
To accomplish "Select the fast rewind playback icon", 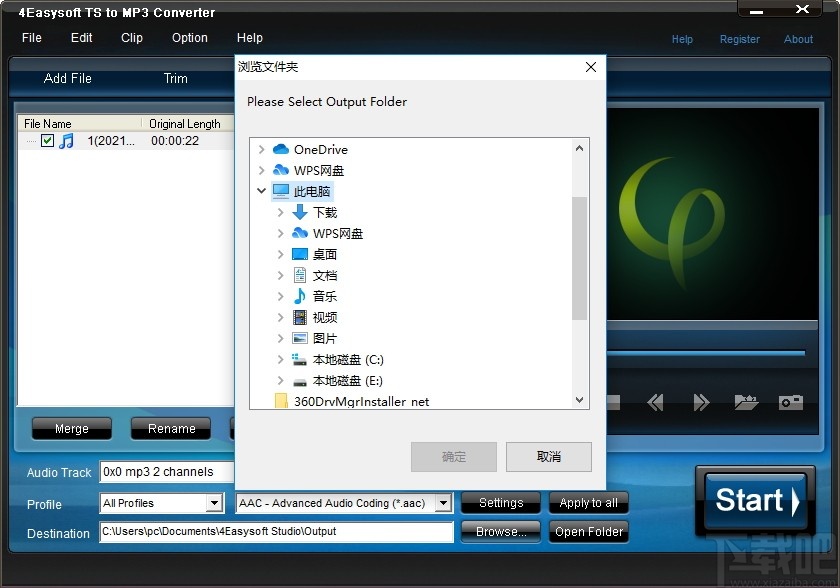I will pos(656,401).
